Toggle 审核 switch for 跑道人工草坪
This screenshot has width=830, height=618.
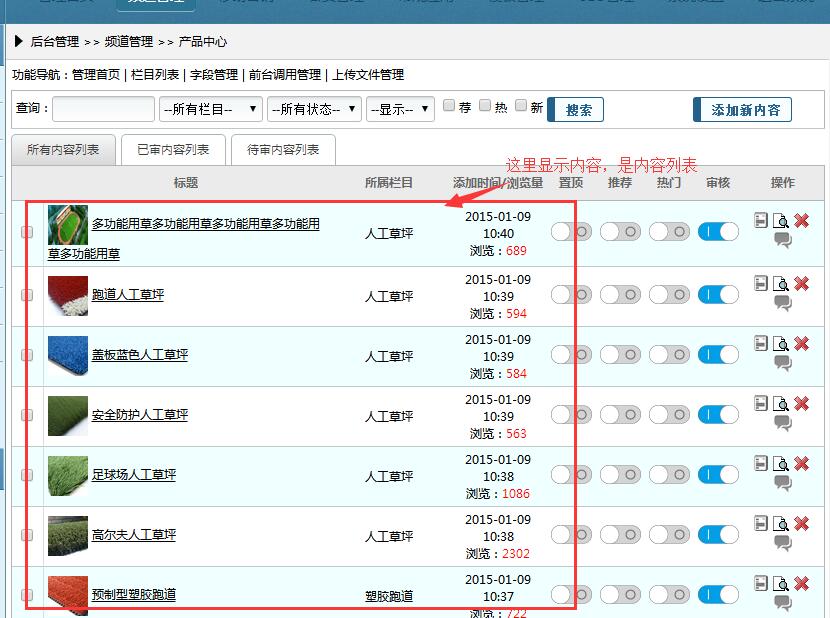click(718, 294)
